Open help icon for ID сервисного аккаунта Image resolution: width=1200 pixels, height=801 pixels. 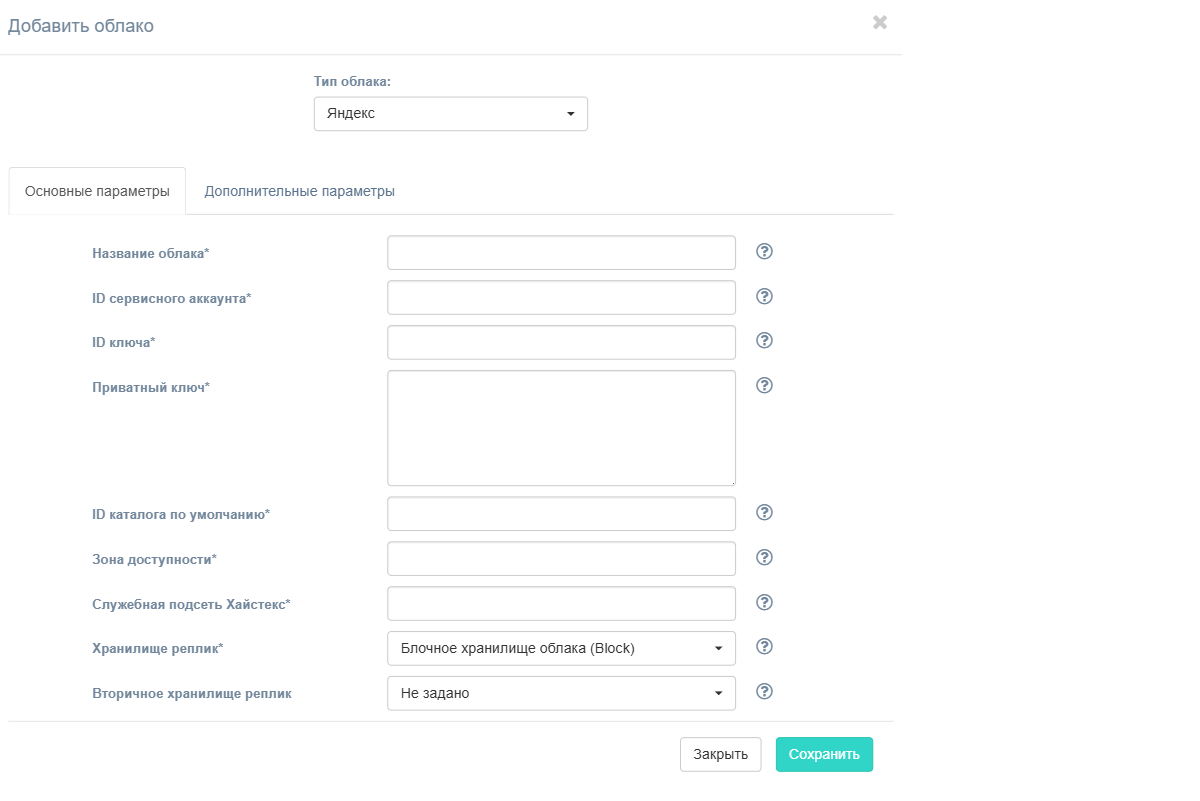click(765, 296)
